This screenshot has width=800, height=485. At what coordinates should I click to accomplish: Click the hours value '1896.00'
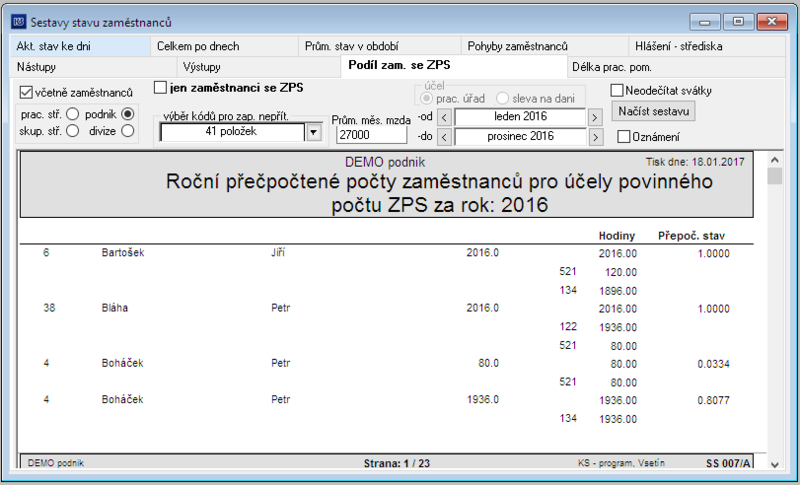click(618, 291)
